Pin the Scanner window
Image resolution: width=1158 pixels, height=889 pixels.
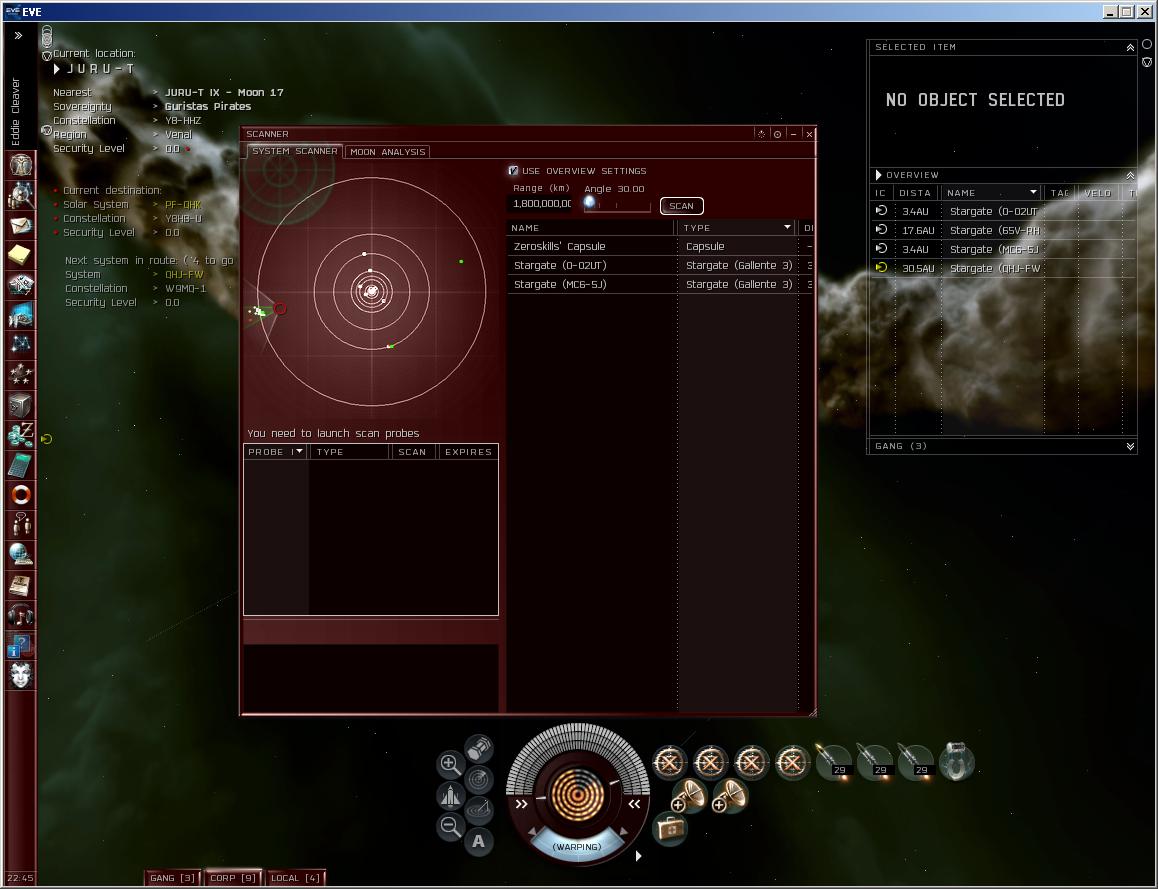pyautogui.click(x=777, y=134)
